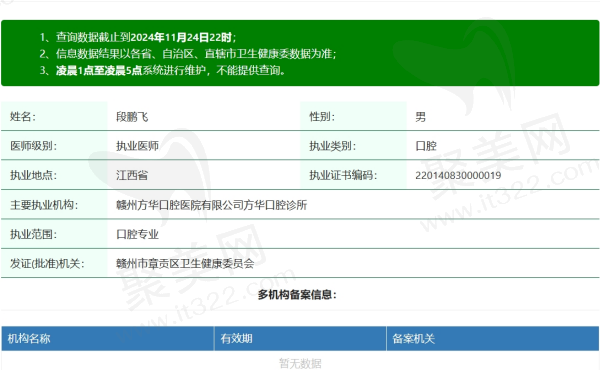Select certificate number 220140830000019

coord(458,175)
